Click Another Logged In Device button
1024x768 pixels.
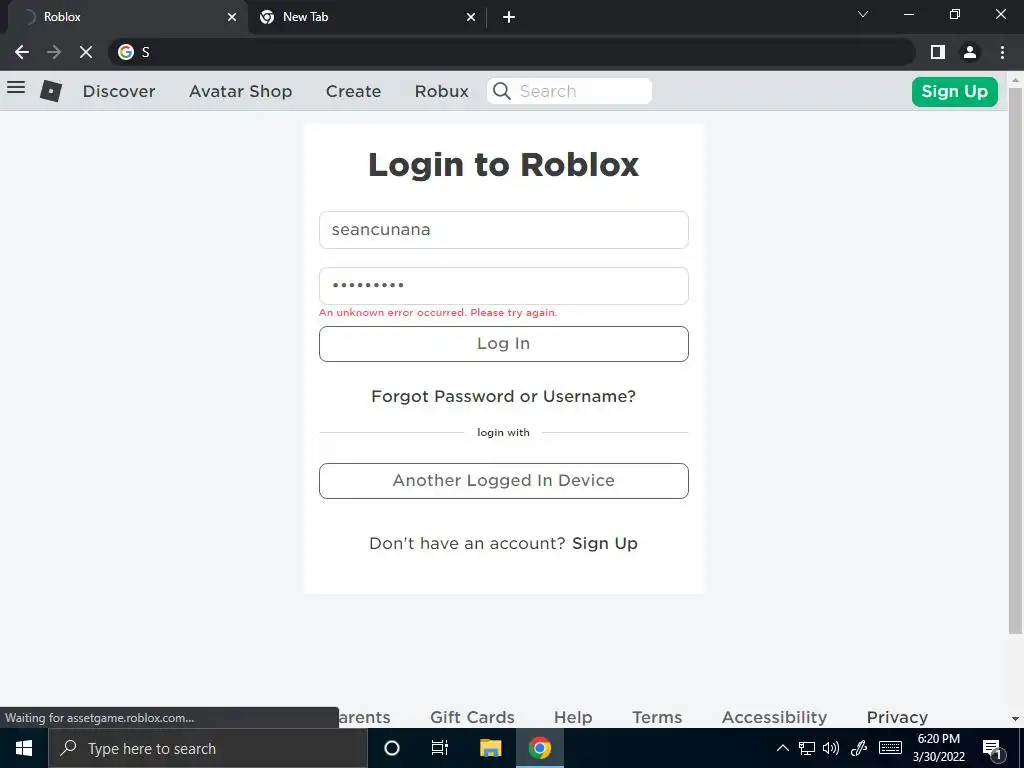click(504, 481)
